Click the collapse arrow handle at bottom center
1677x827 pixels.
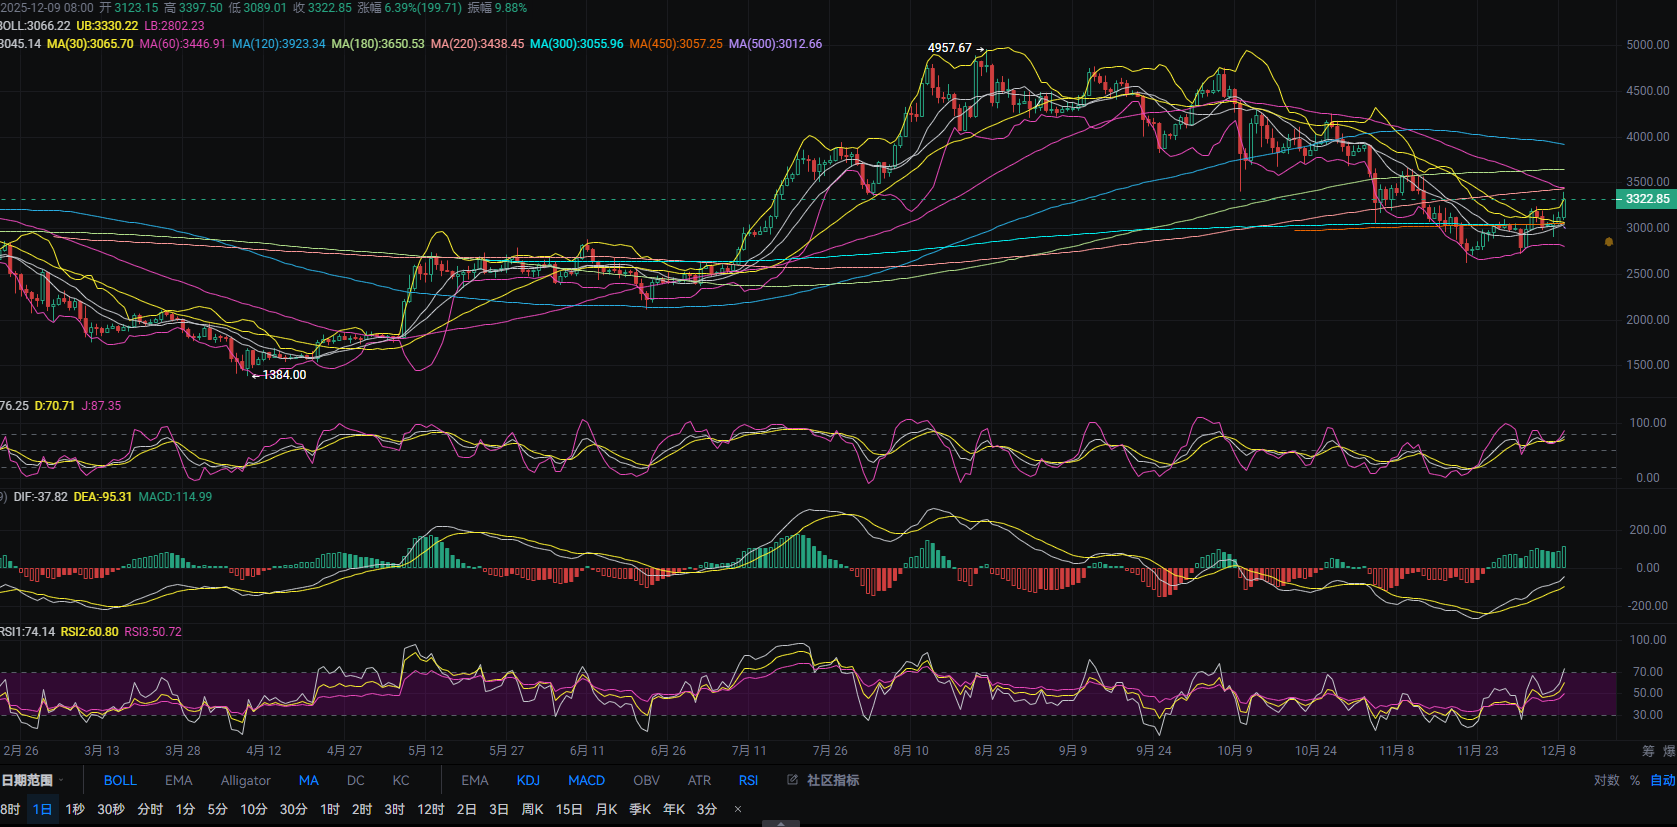[x=780, y=823]
